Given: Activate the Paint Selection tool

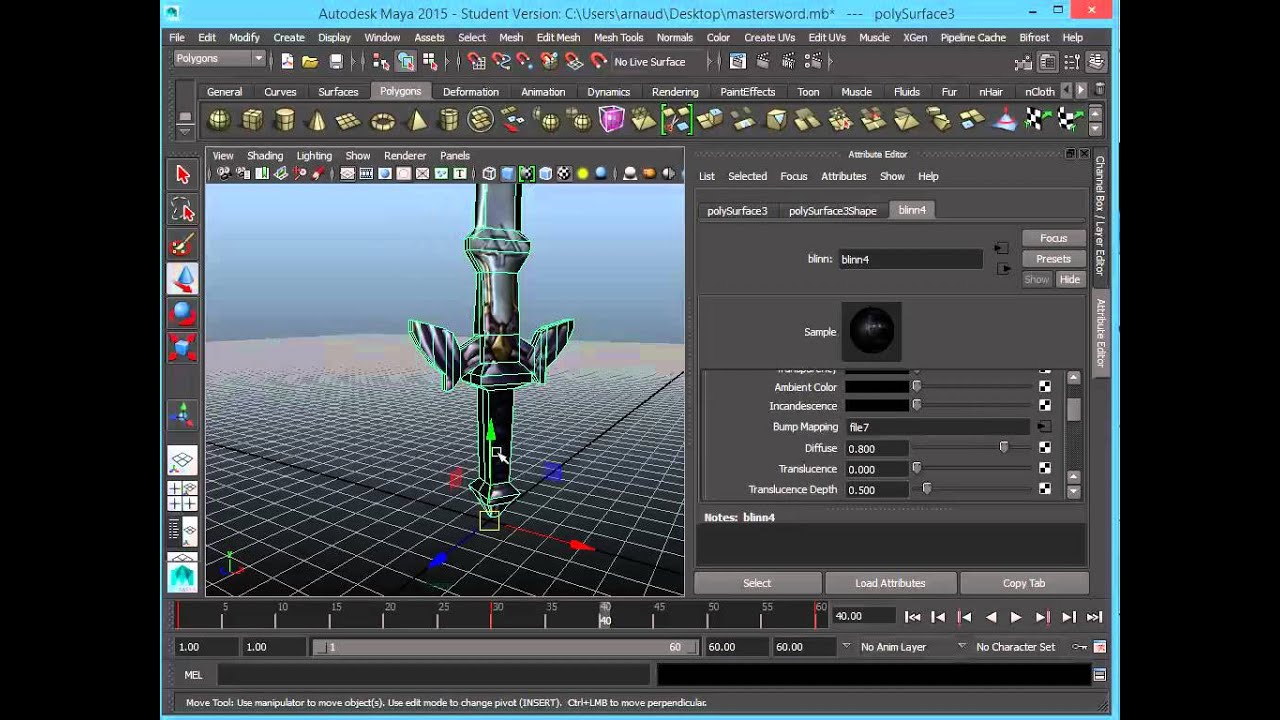Looking at the screenshot, I should coord(182,245).
